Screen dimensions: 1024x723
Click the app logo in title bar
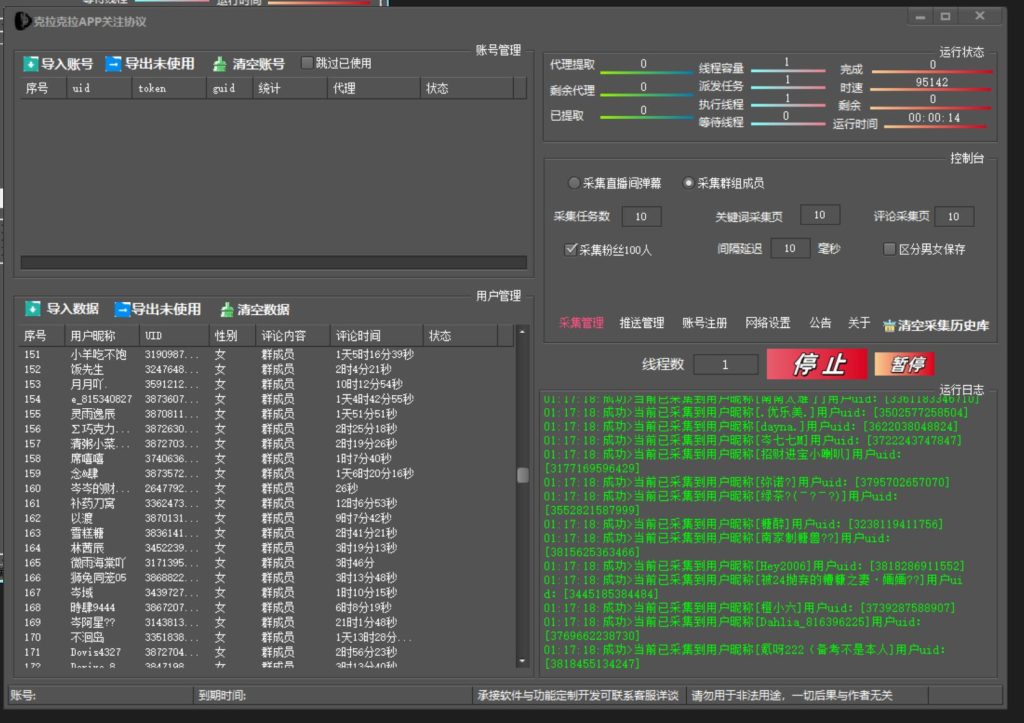pos(22,21)
